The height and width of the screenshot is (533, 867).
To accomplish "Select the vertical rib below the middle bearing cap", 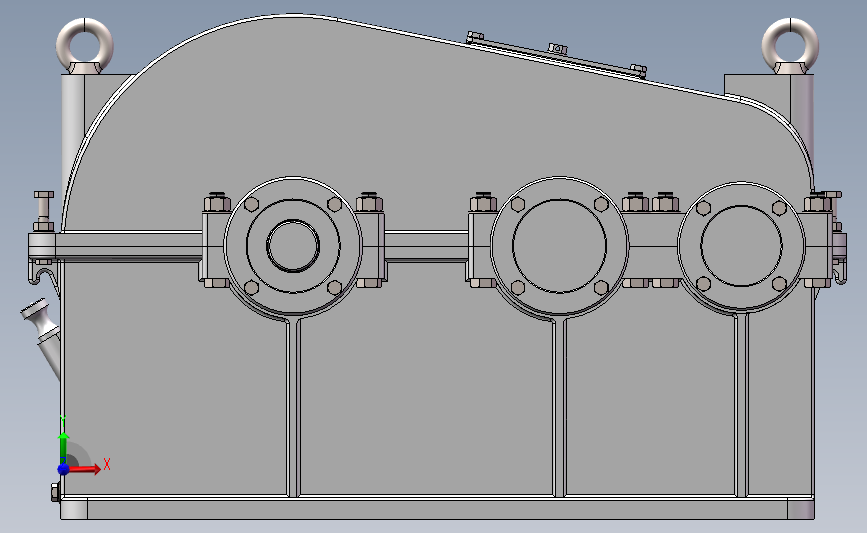I will [560, 406].
